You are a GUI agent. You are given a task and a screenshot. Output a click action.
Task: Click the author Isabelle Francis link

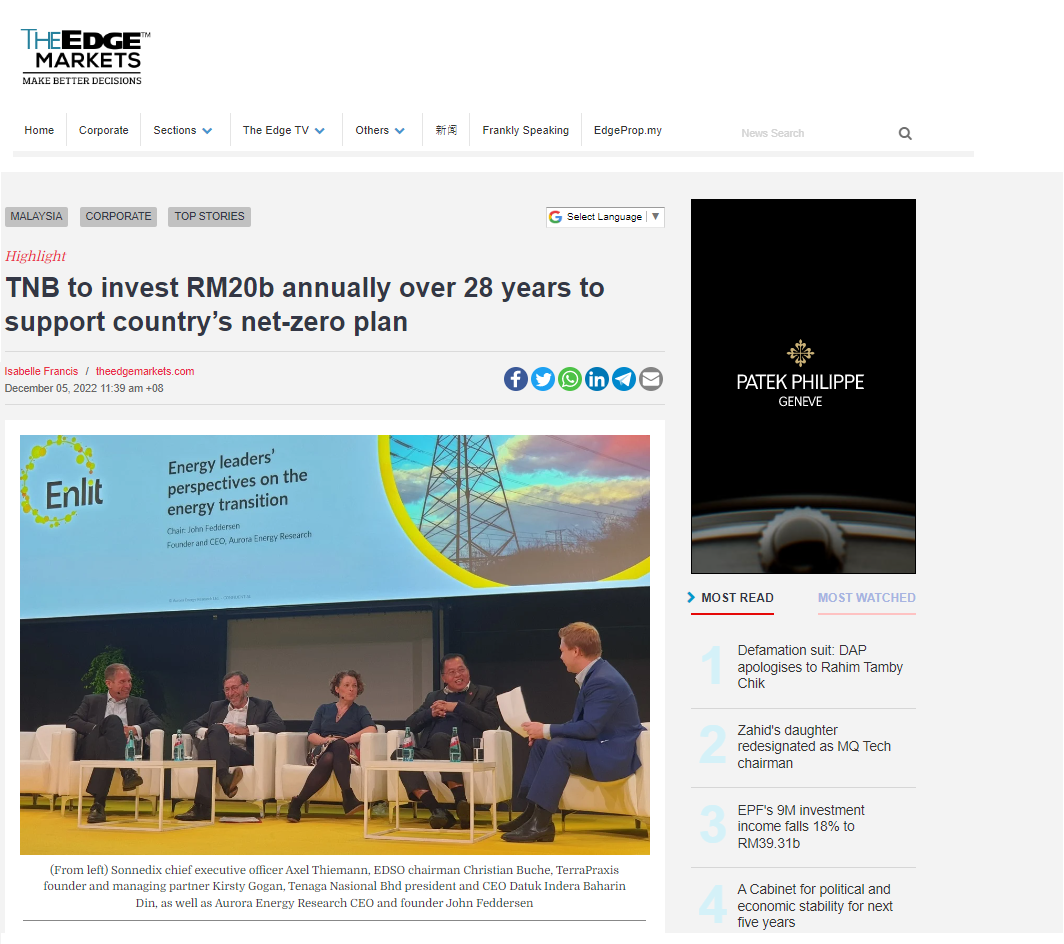tap(41, 371)
